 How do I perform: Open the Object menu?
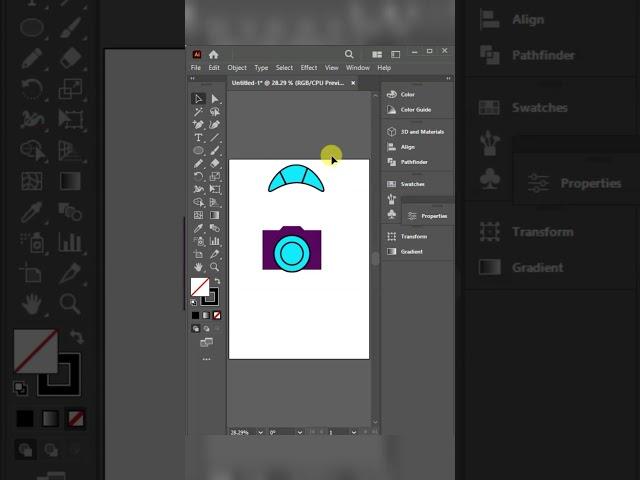237,68
